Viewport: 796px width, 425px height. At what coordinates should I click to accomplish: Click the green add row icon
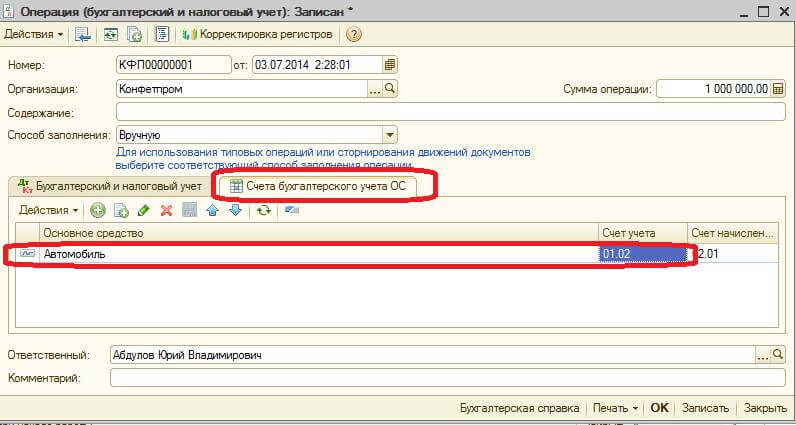coord(97,210)
